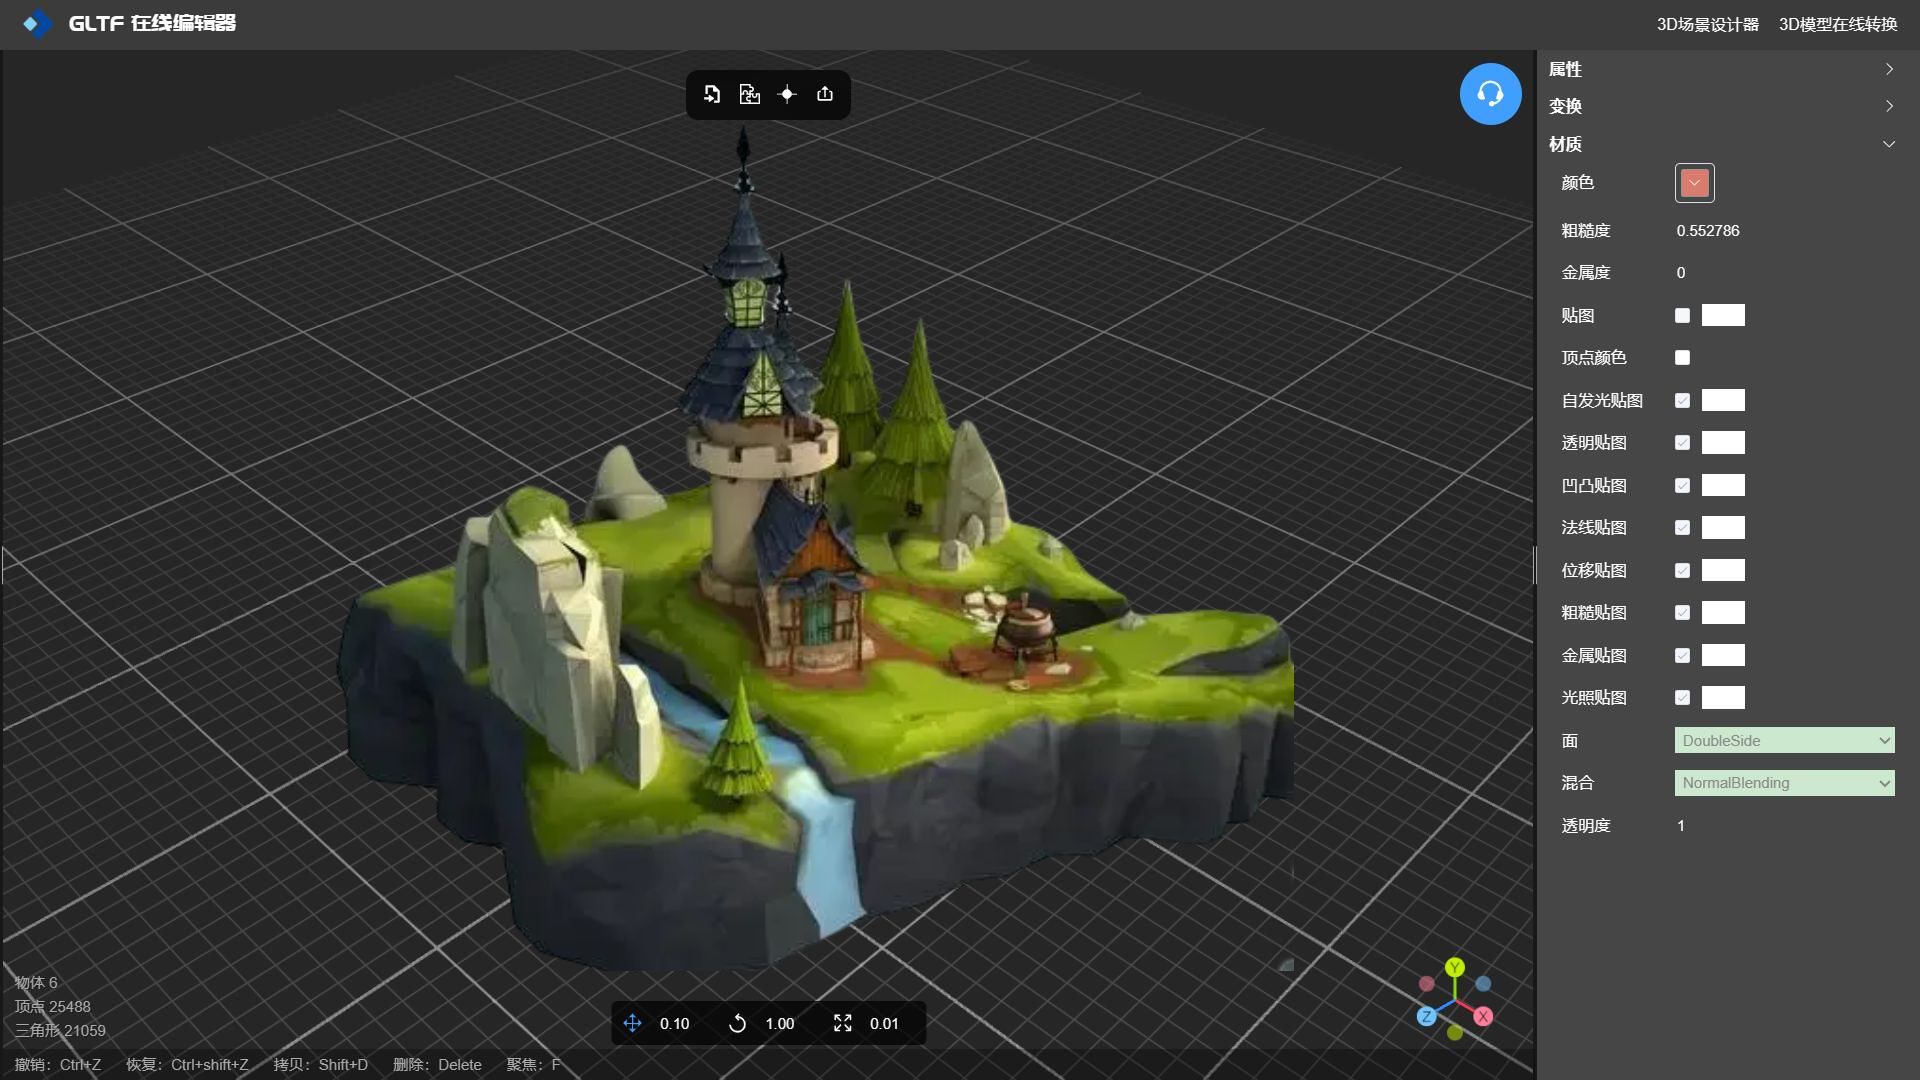Click the export upload icon
The image size is (1920, 1080).
(825, 94)
